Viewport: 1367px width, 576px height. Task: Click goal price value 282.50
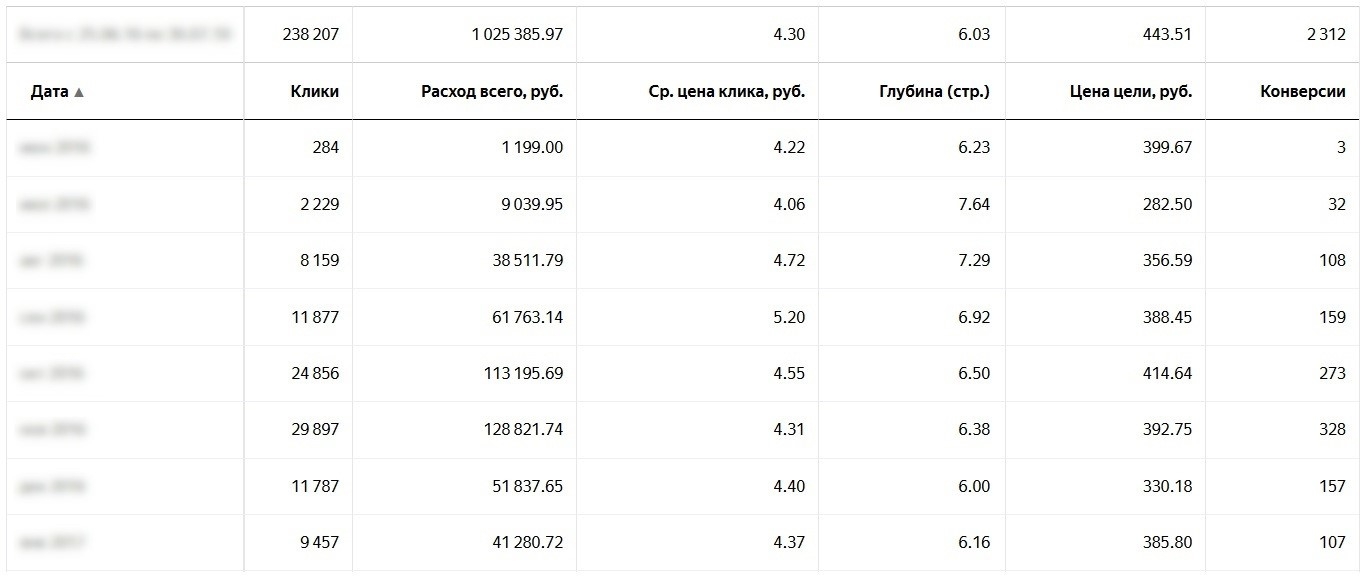pyautogui.click(x=1167, y=204)
